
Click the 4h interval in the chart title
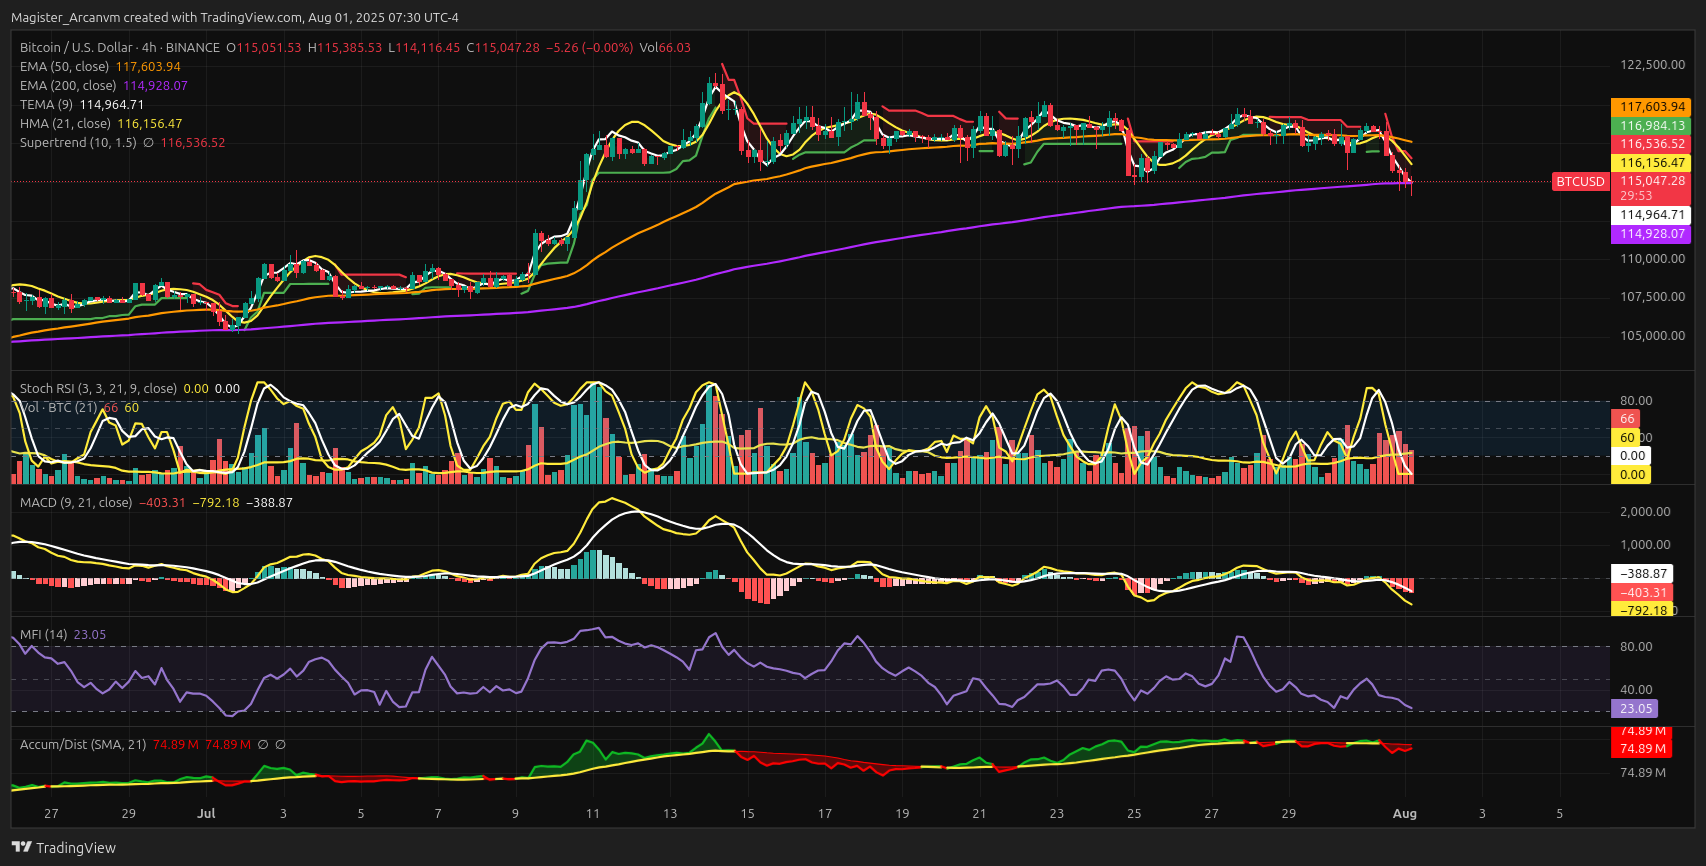pos(149,47)
